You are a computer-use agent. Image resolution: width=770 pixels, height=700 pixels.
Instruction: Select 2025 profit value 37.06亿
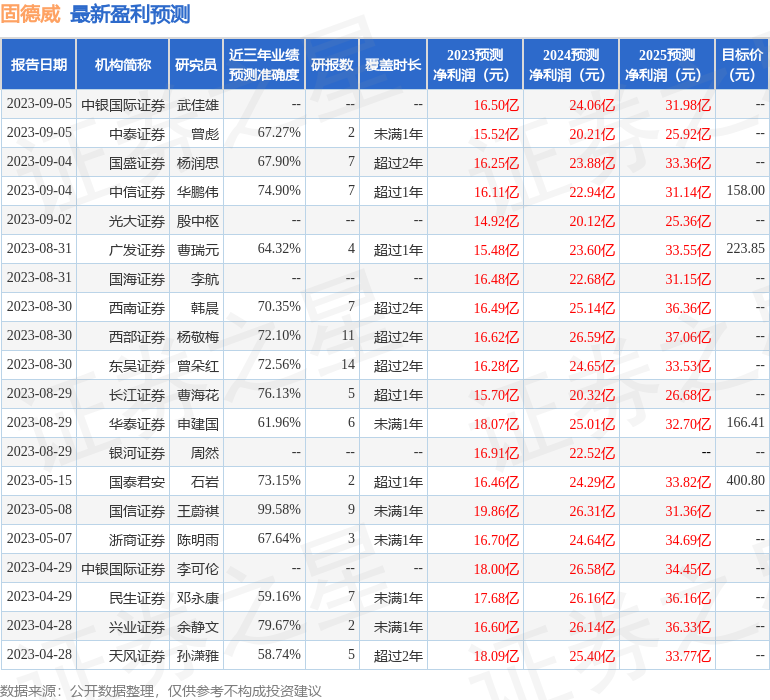point(688,337)
